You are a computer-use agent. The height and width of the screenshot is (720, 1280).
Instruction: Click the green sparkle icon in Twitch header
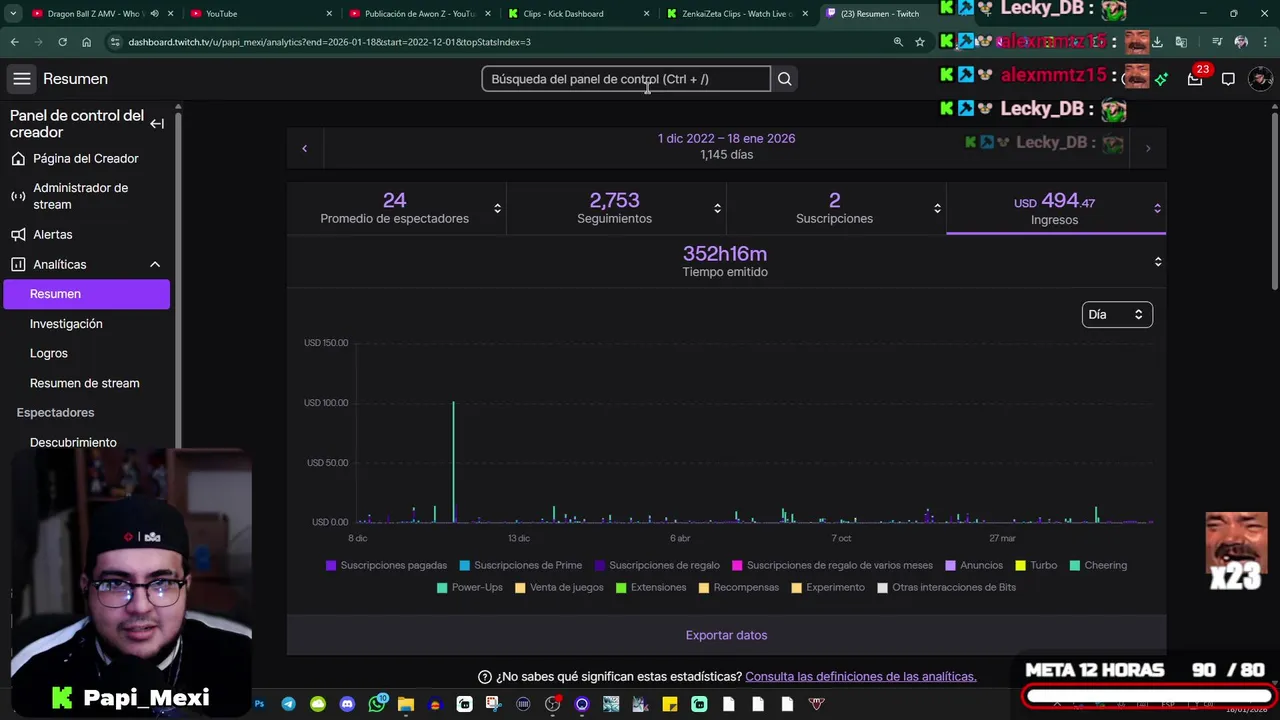(x=1161, y=79)
